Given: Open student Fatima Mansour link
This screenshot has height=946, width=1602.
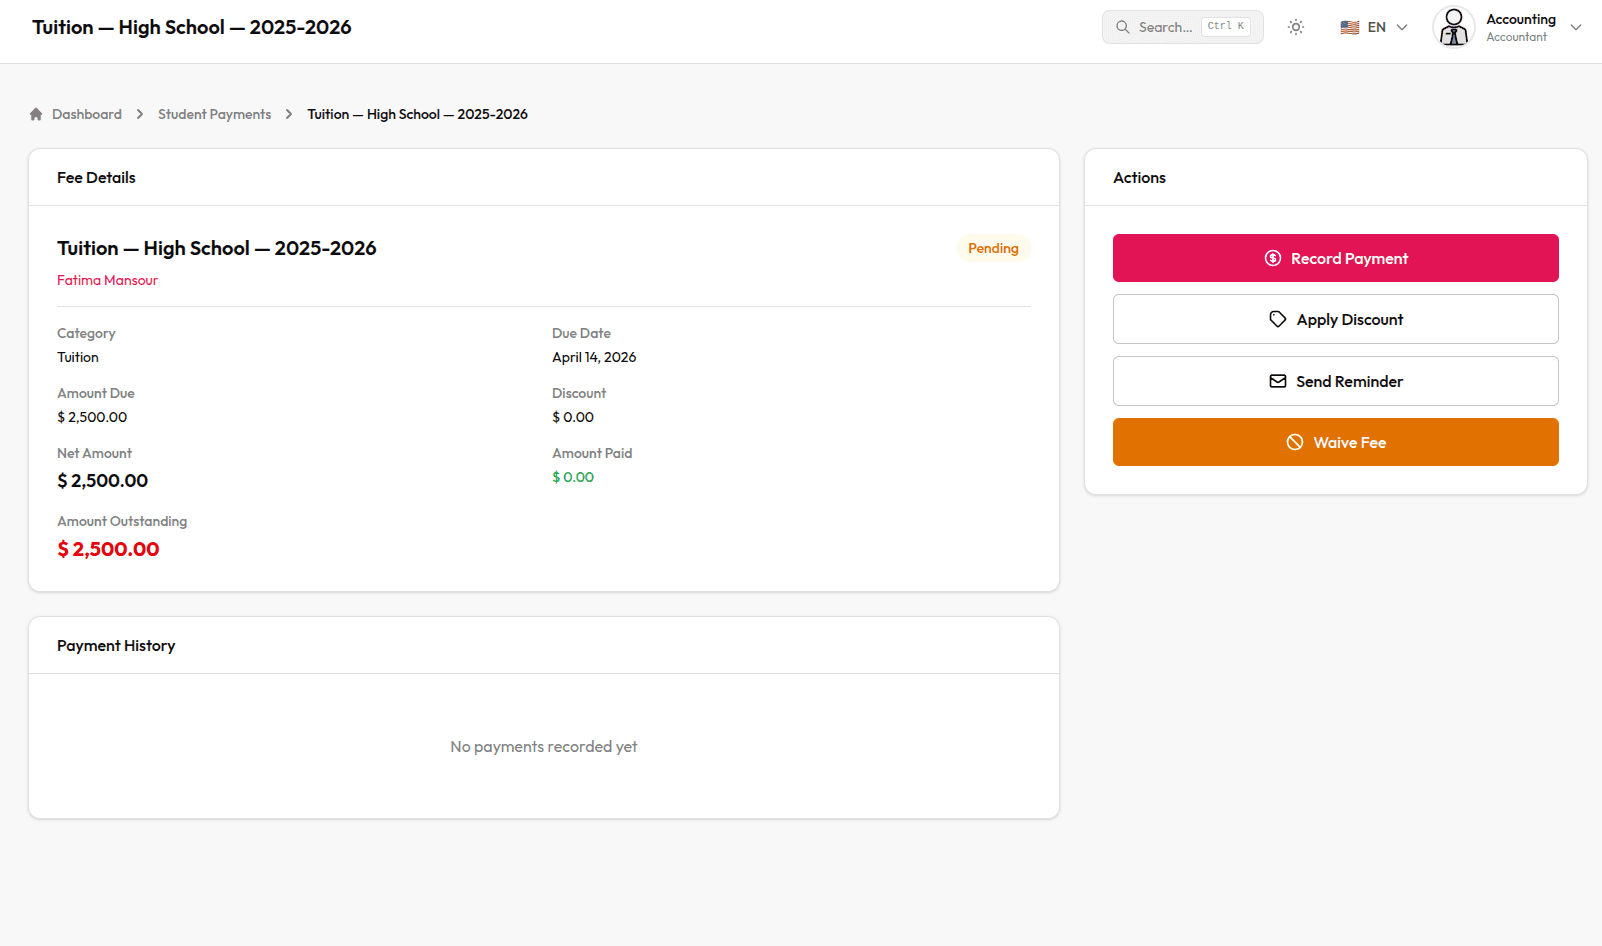Looking at the screenshot, I should click(x=107, y=280).
